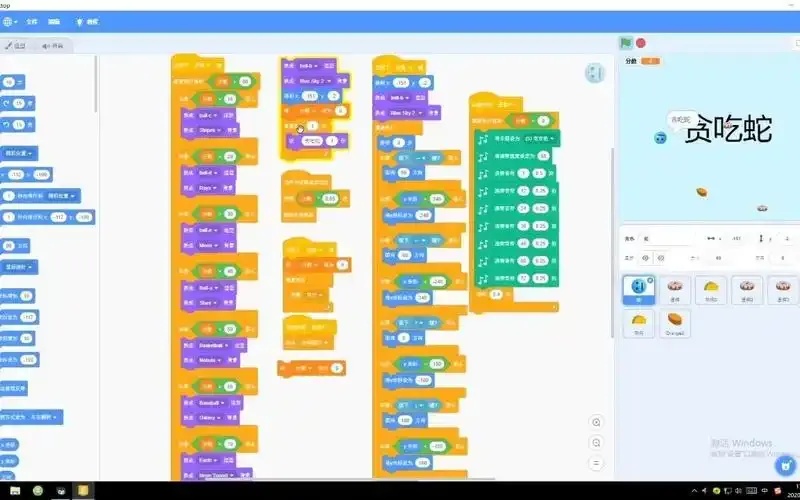Set the sprite to visible with the open eye
This screenshot has height=500, width=800.
click(645, 258)
